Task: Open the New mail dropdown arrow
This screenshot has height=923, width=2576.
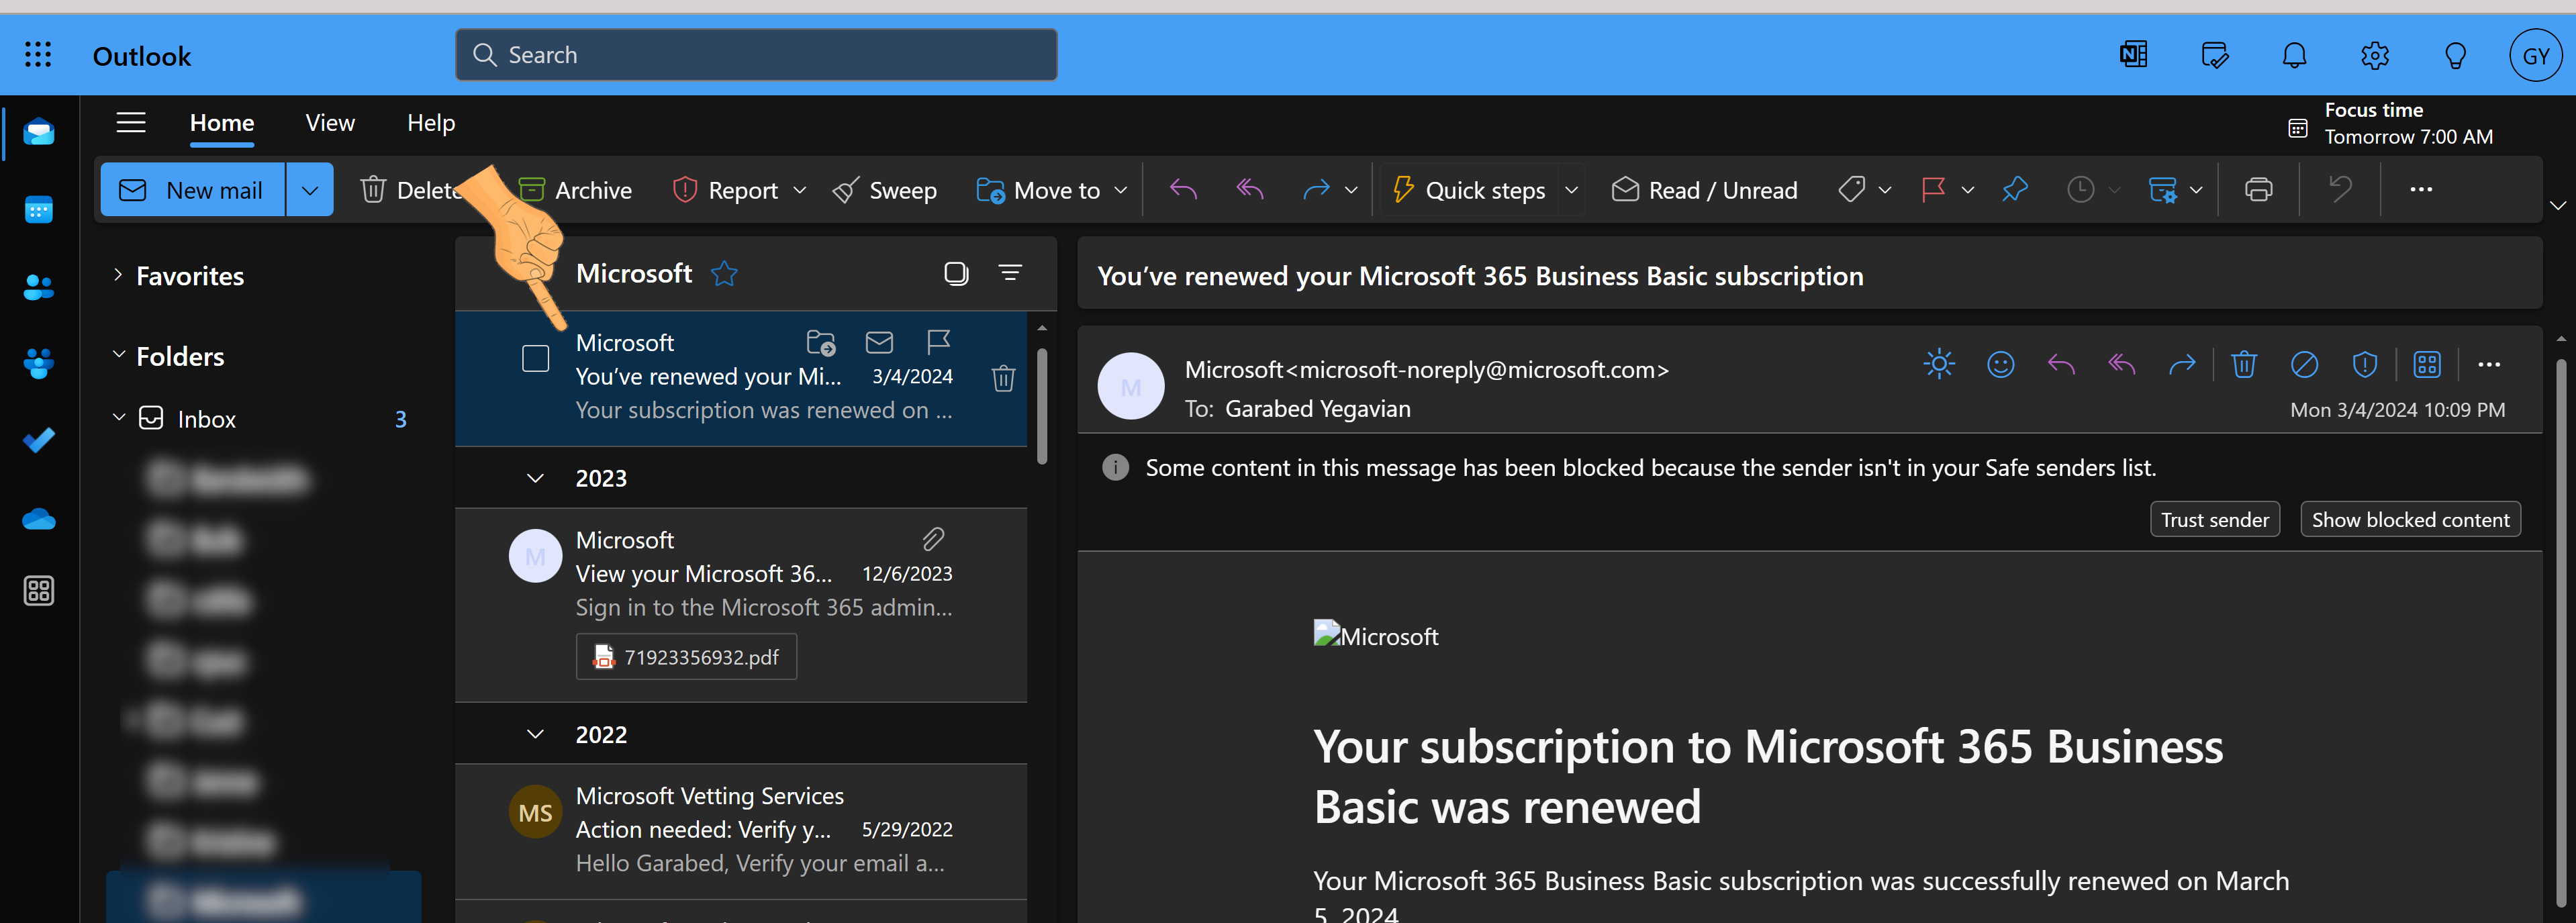Action: (x=310, y=190)
